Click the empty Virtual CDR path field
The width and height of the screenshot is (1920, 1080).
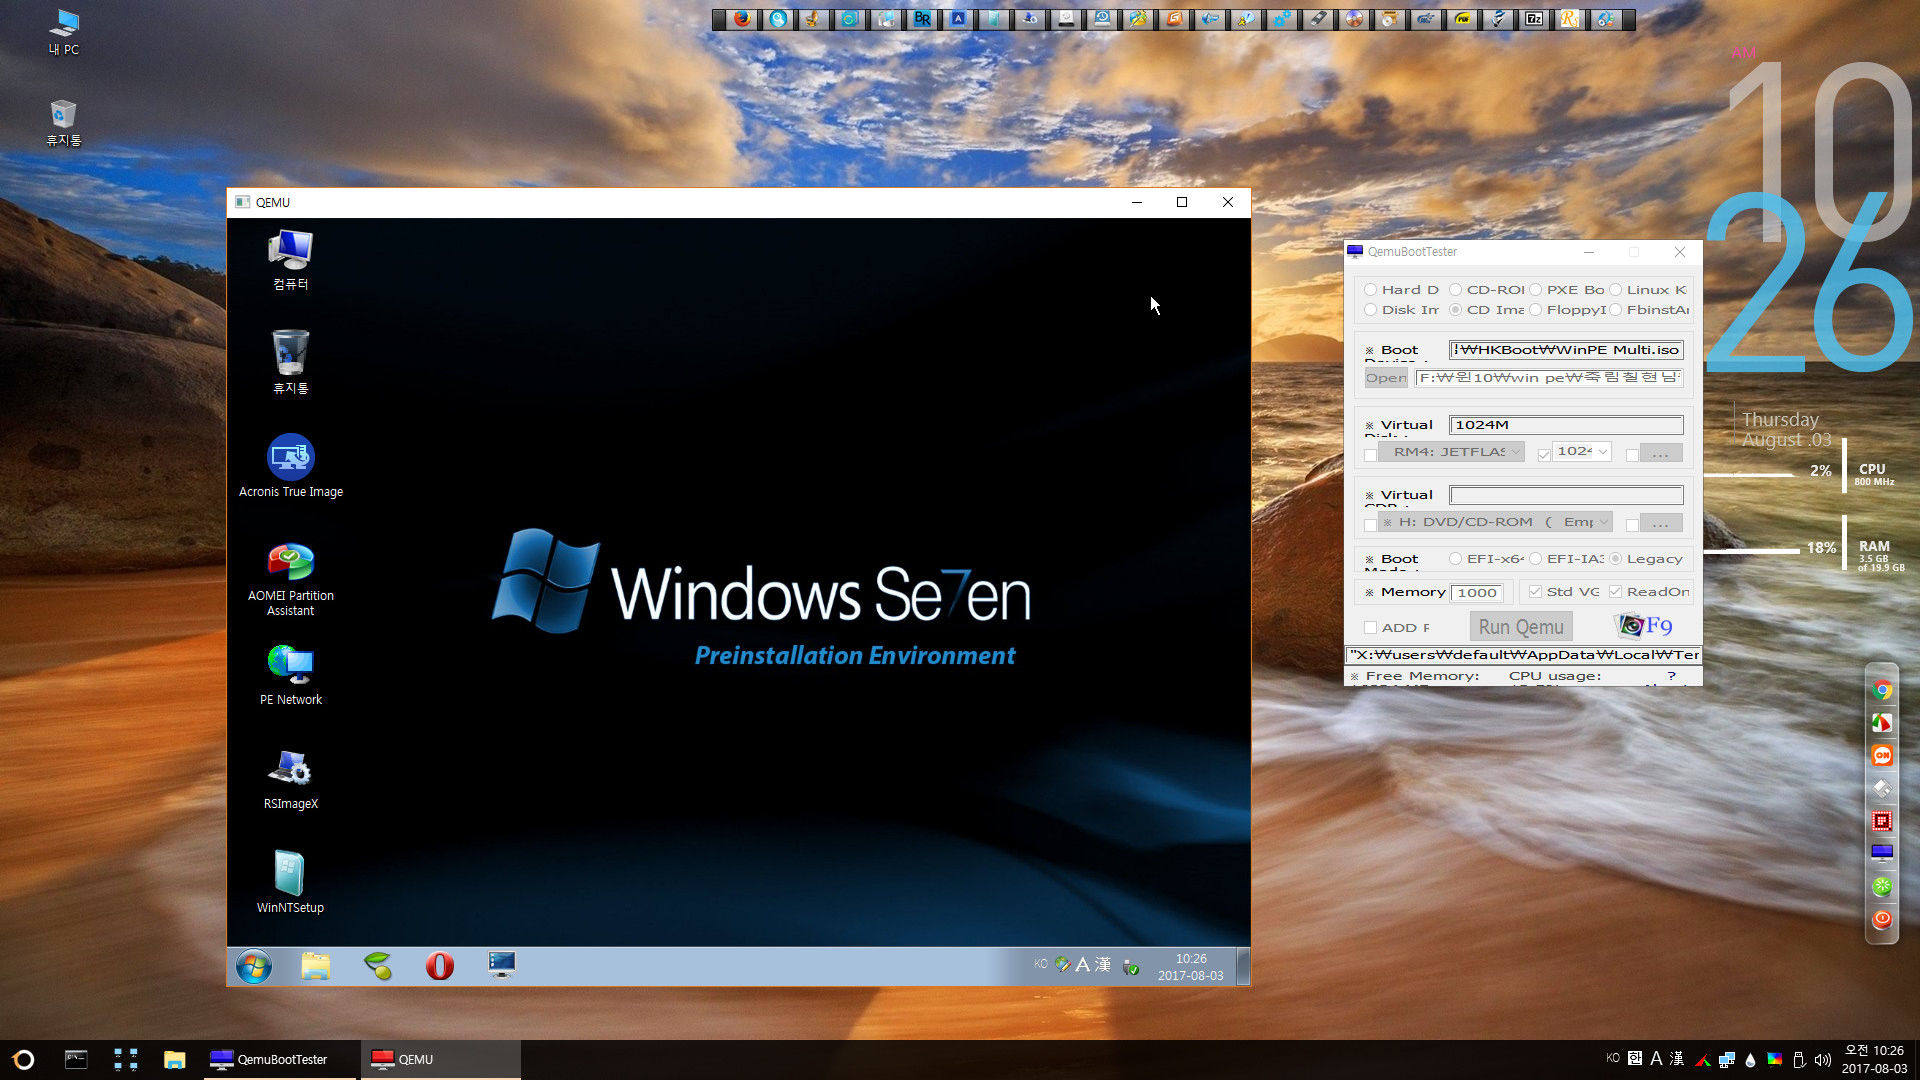click(x=1566, y=495)
